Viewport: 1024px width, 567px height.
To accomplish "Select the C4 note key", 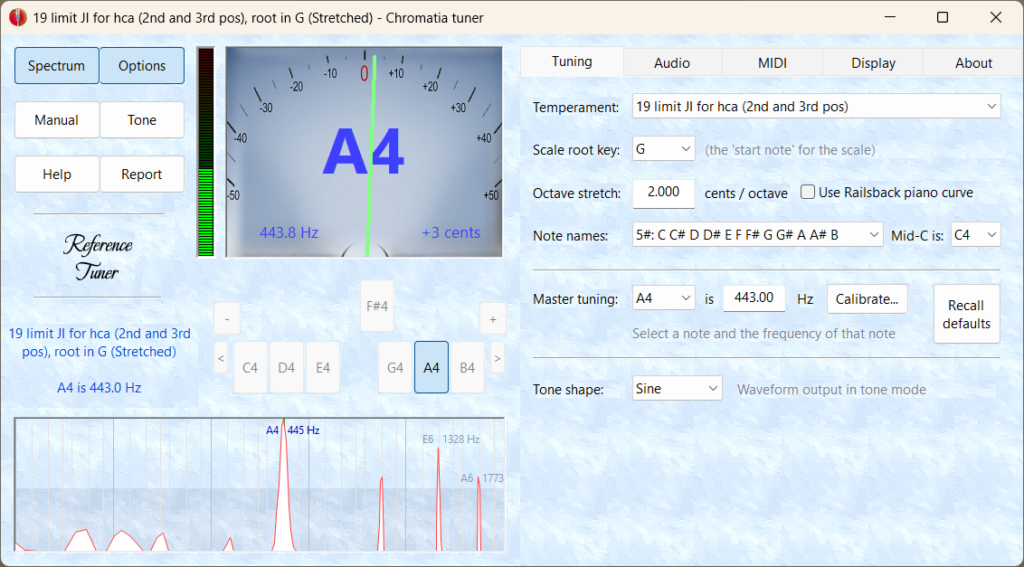I will [x=250, y=367].
